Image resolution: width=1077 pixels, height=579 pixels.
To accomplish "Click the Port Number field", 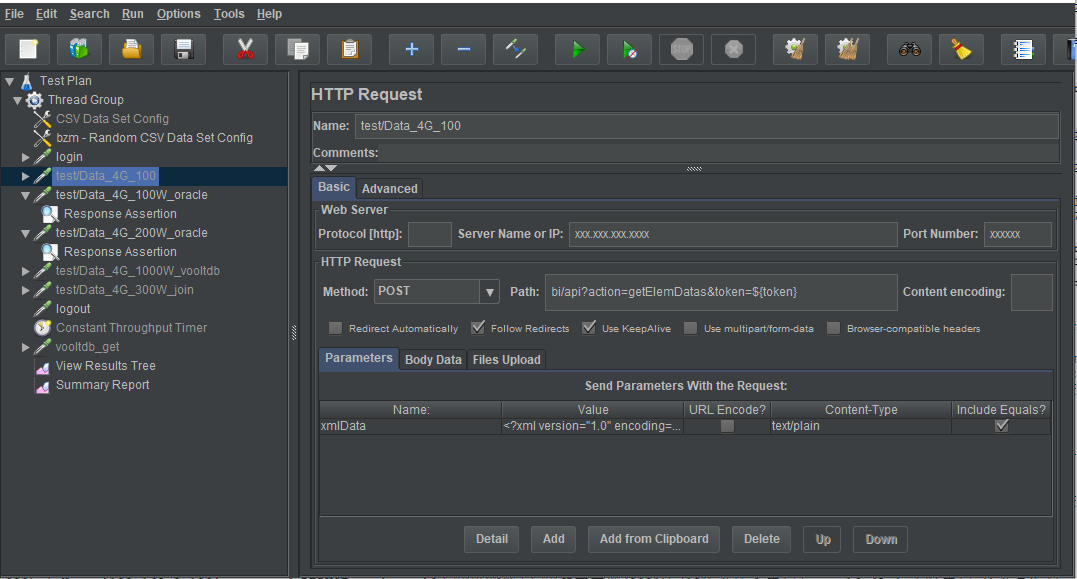I will (x=1018, y=234).
